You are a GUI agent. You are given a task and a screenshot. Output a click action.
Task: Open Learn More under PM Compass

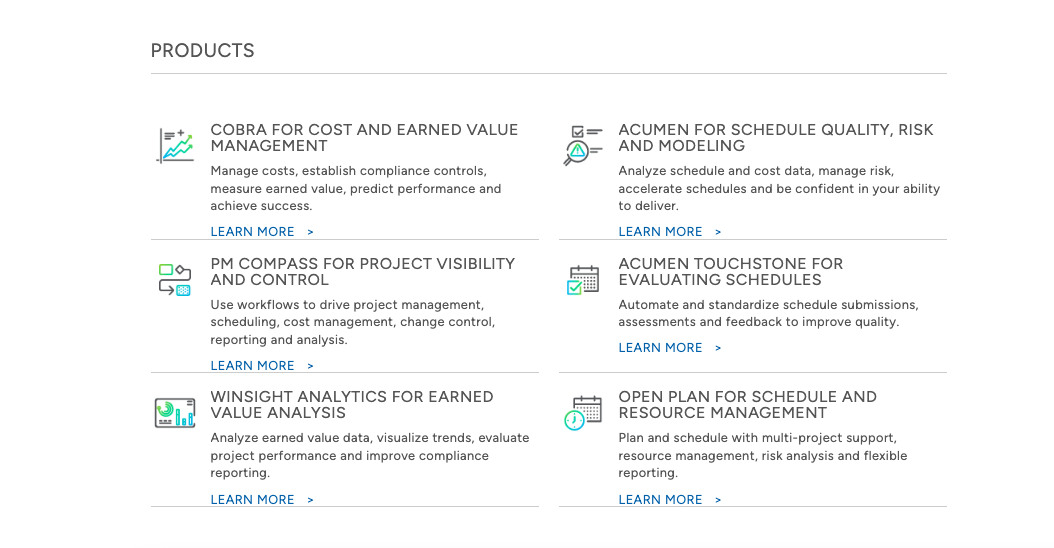pyautogui.click(x=262, y=365)
